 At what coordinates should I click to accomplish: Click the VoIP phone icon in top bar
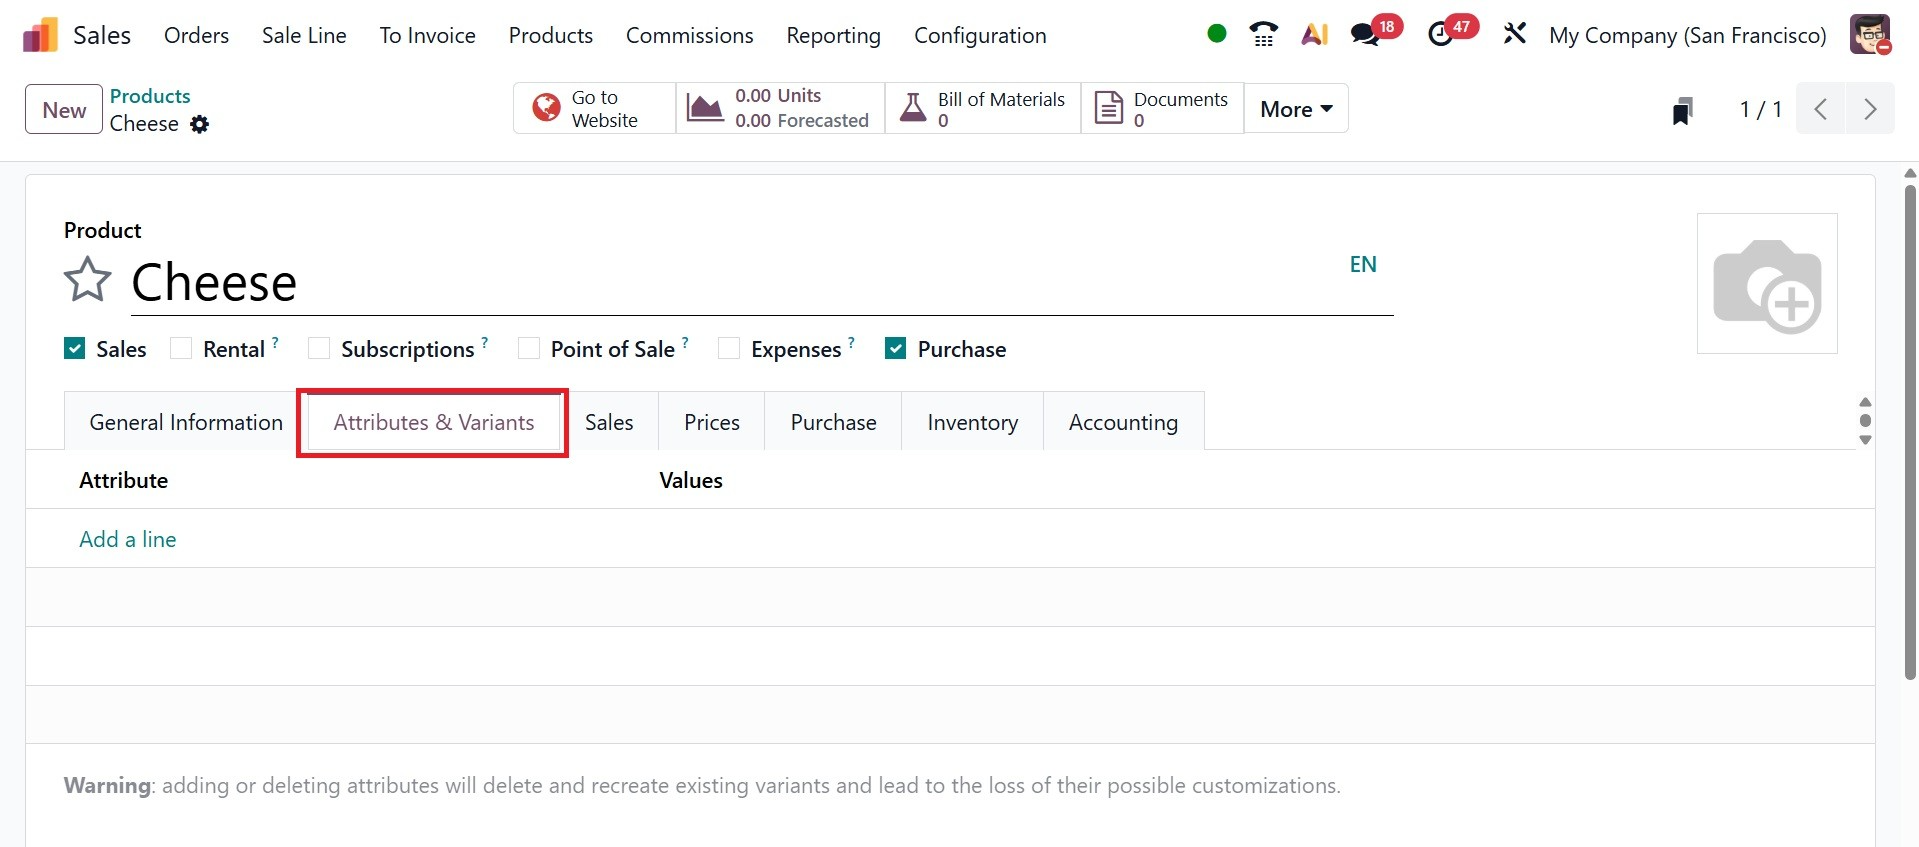[x=1264, y=35]
